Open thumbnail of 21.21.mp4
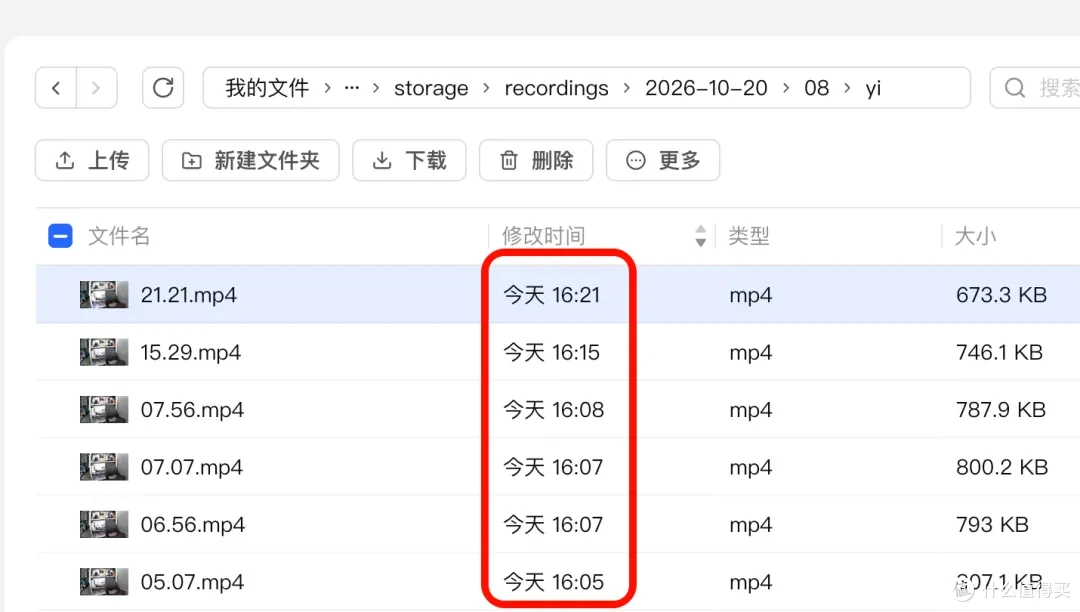Screen dimensions: 1080x612 (x=104, y=295)
